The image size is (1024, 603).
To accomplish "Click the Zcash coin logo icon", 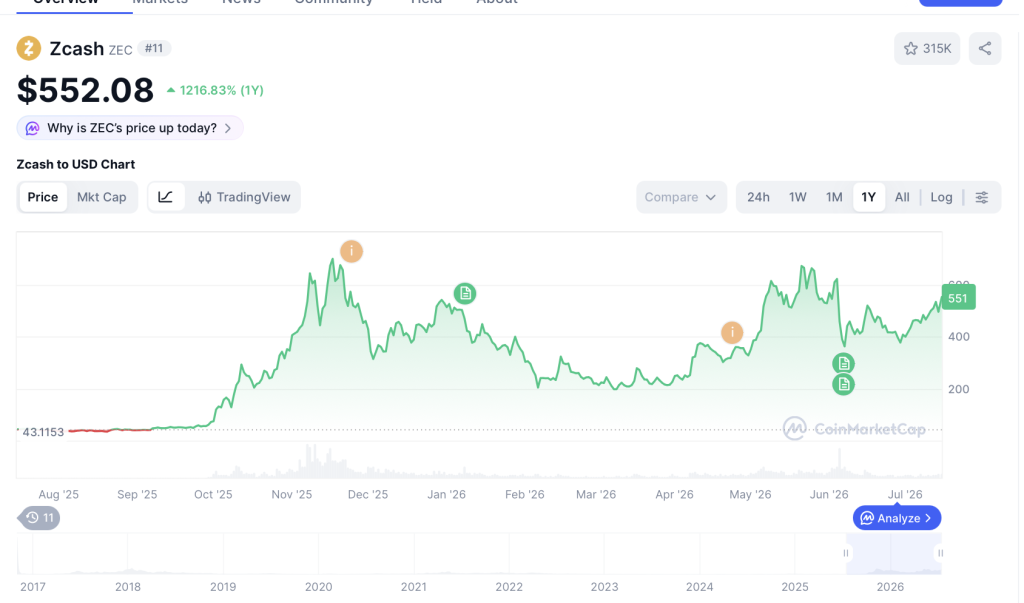I will [x=29, y=48].
